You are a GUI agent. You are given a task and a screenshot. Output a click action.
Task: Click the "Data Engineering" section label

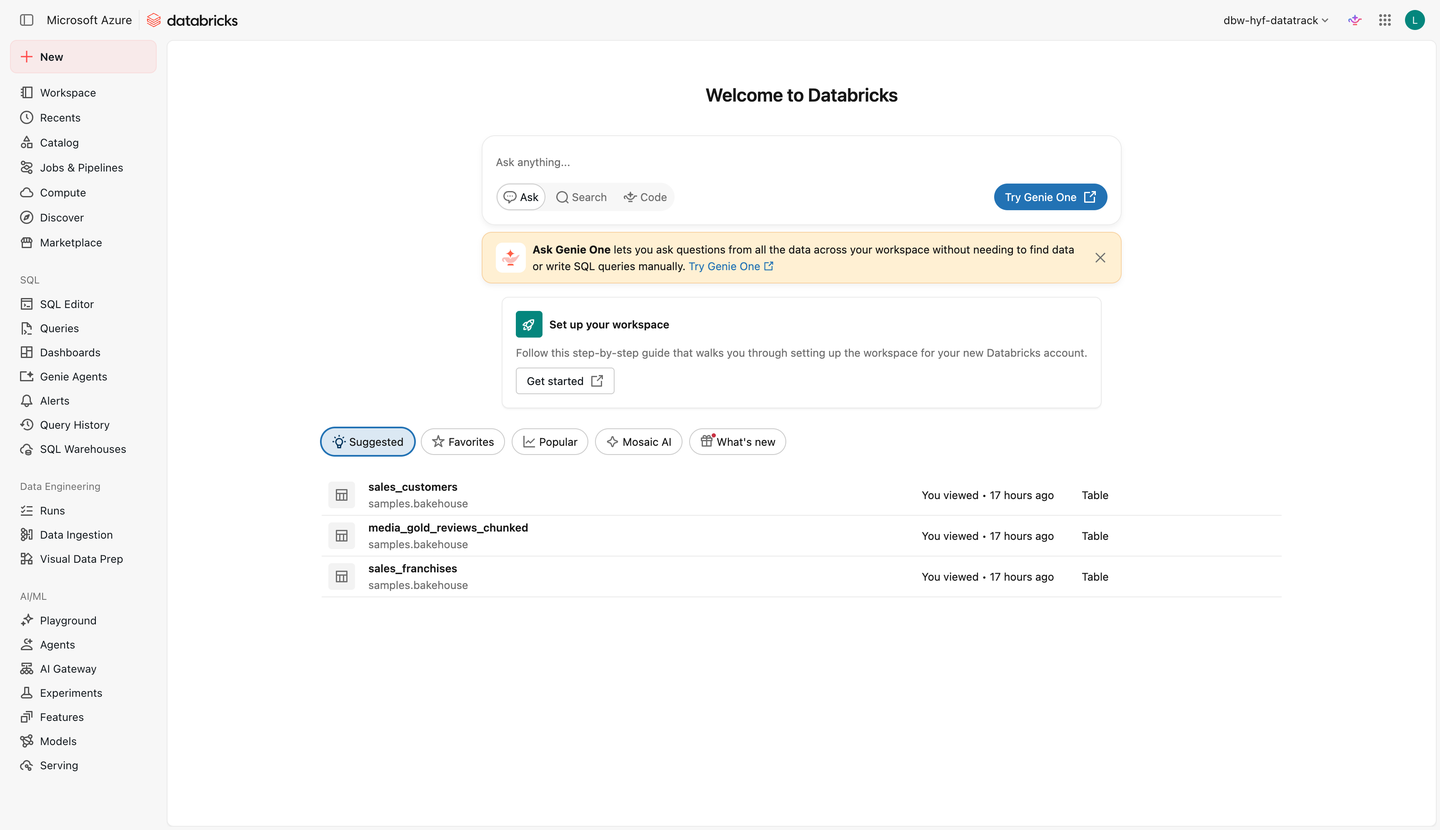60,487
